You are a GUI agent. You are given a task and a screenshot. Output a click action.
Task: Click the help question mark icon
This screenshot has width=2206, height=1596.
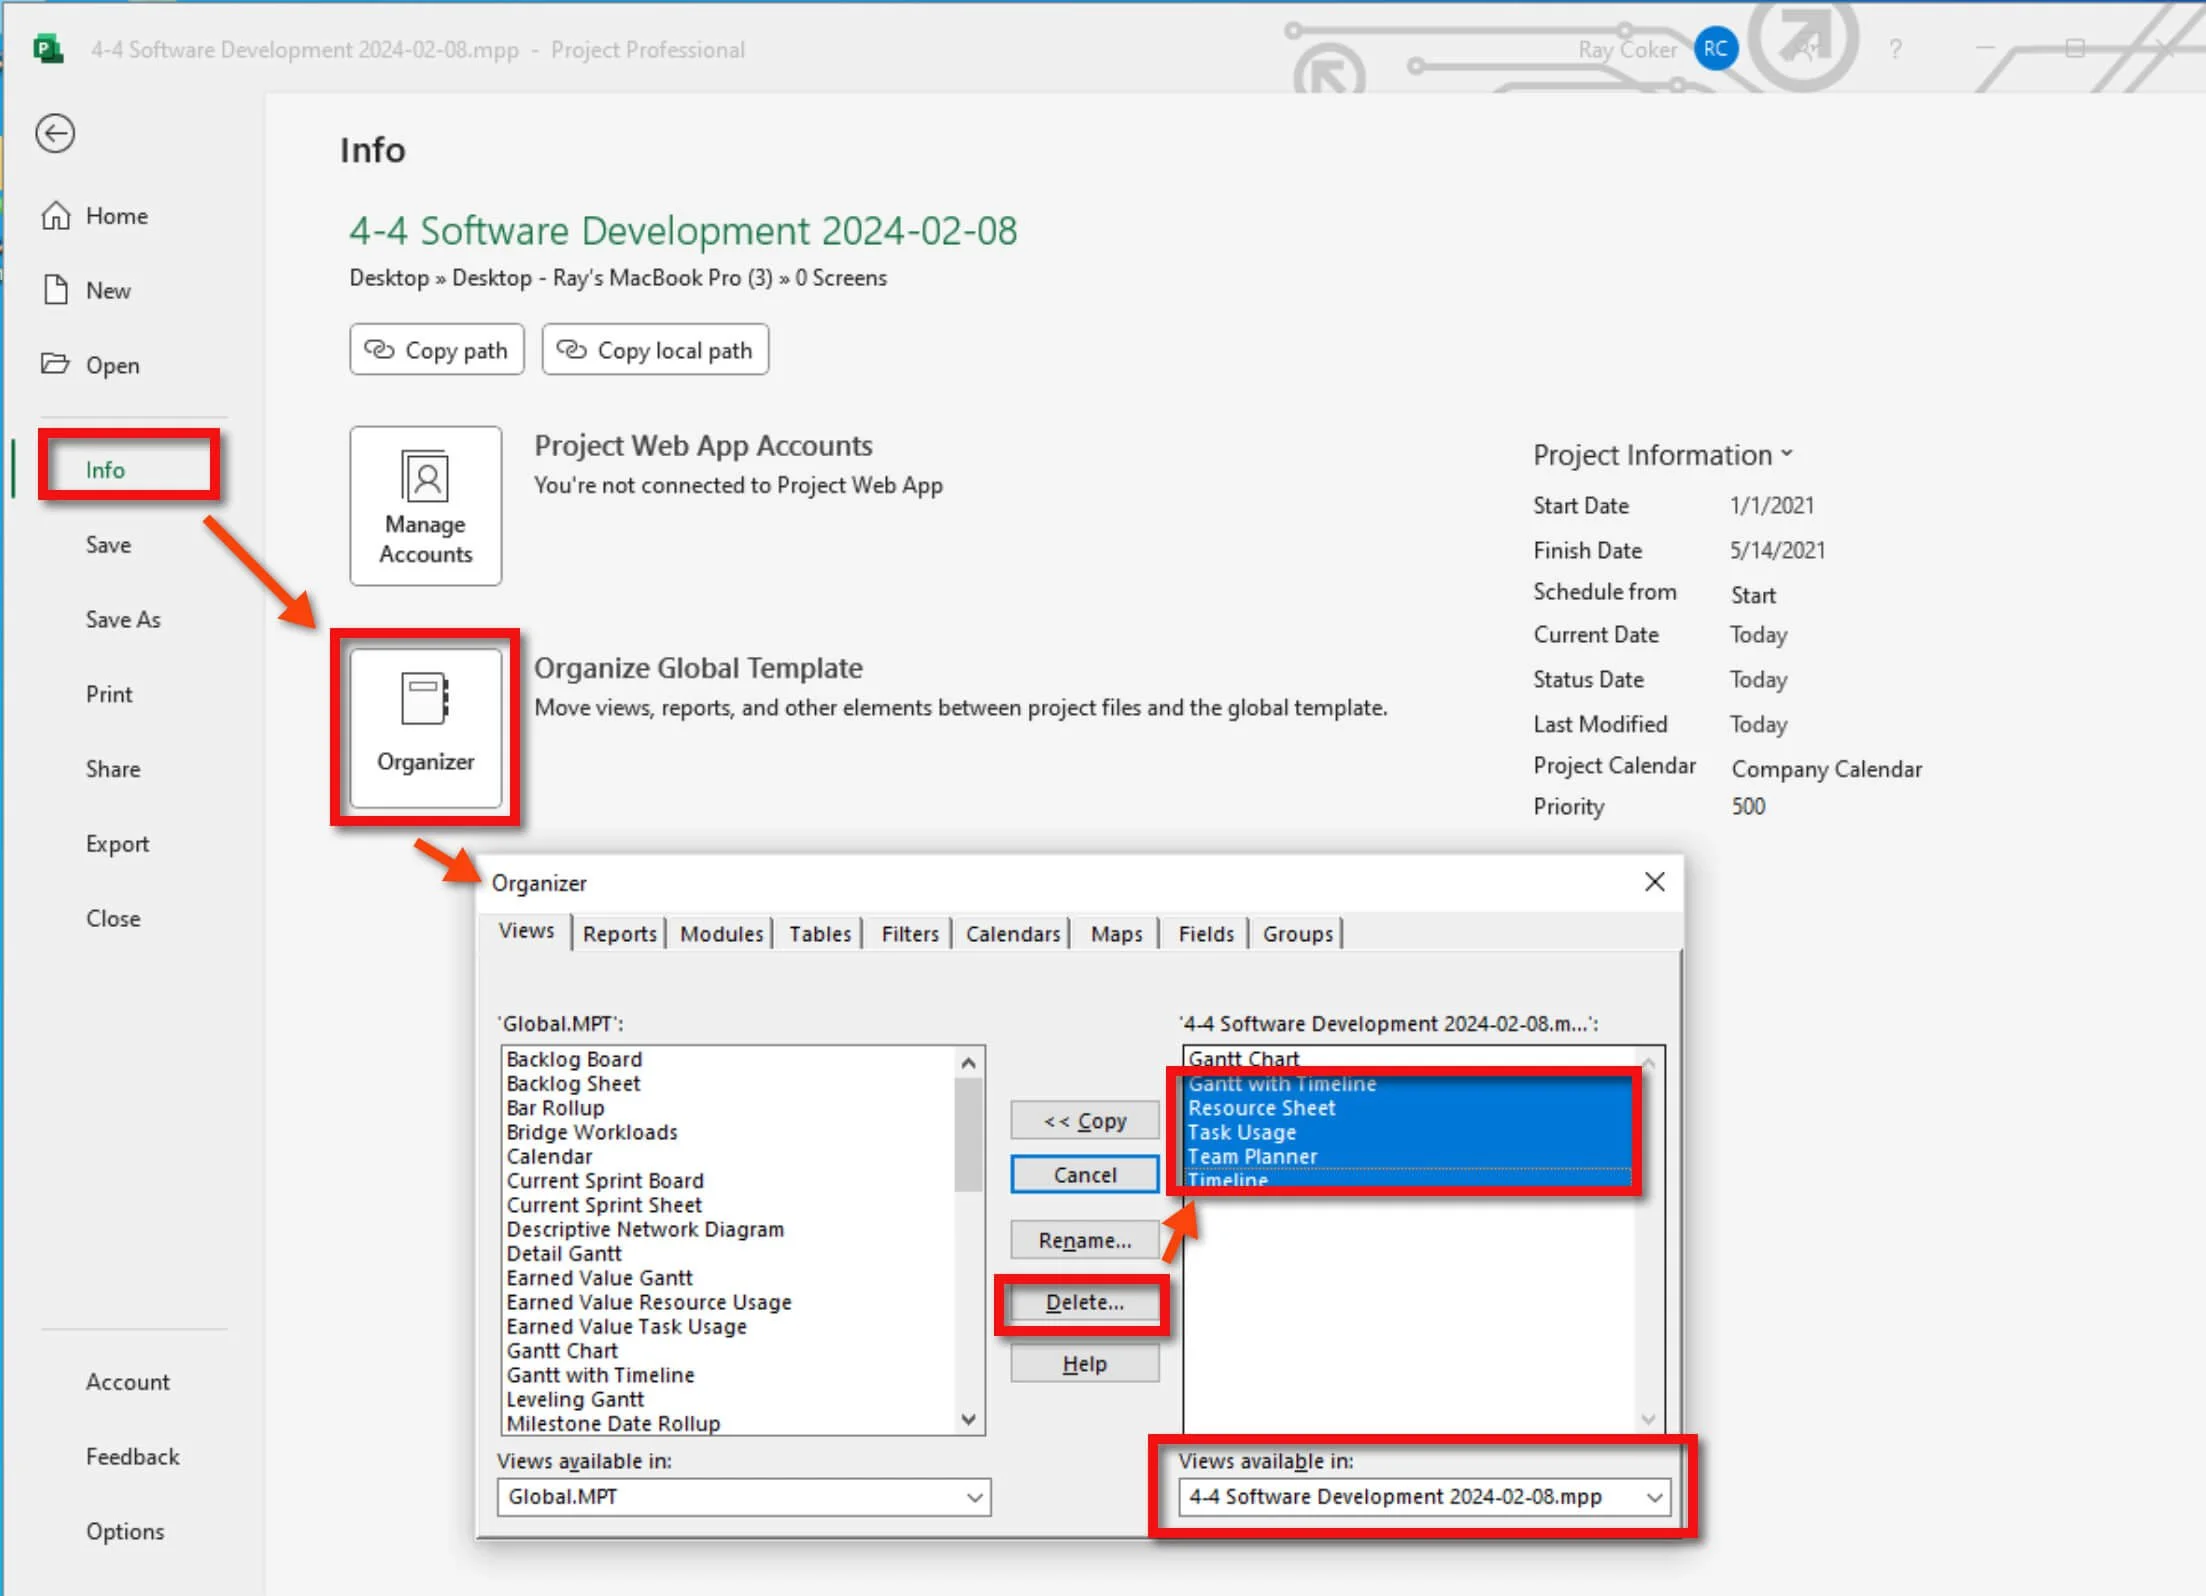click(x=1894, y=49)
